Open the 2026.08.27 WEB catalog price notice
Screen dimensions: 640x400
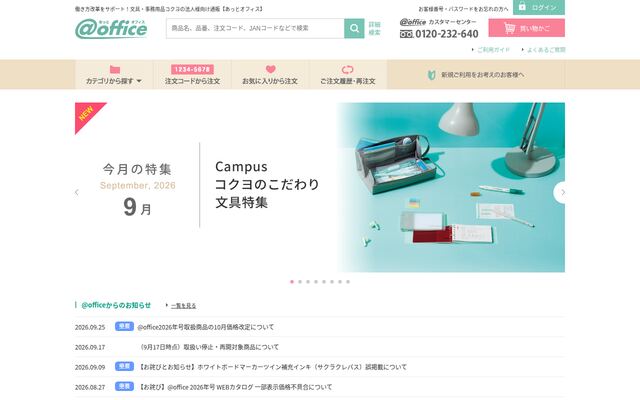coord(235,387)
